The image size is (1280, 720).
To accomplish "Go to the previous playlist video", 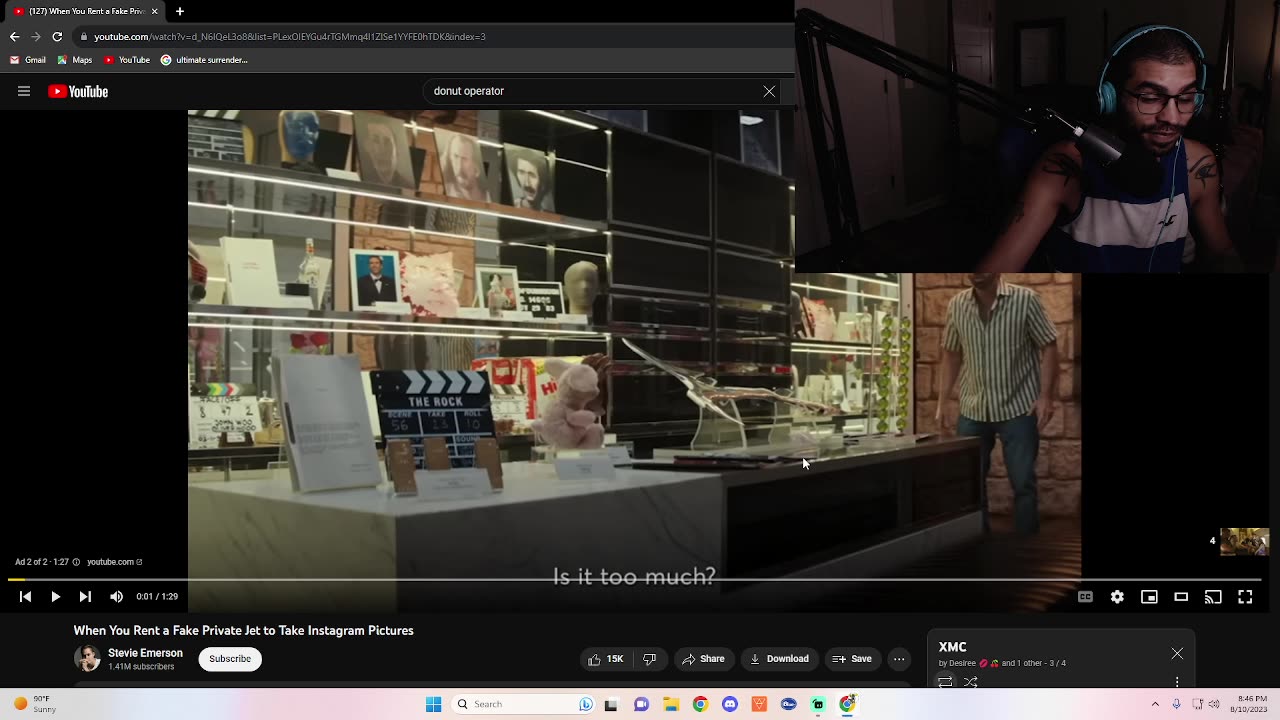I will coord(26,597).
